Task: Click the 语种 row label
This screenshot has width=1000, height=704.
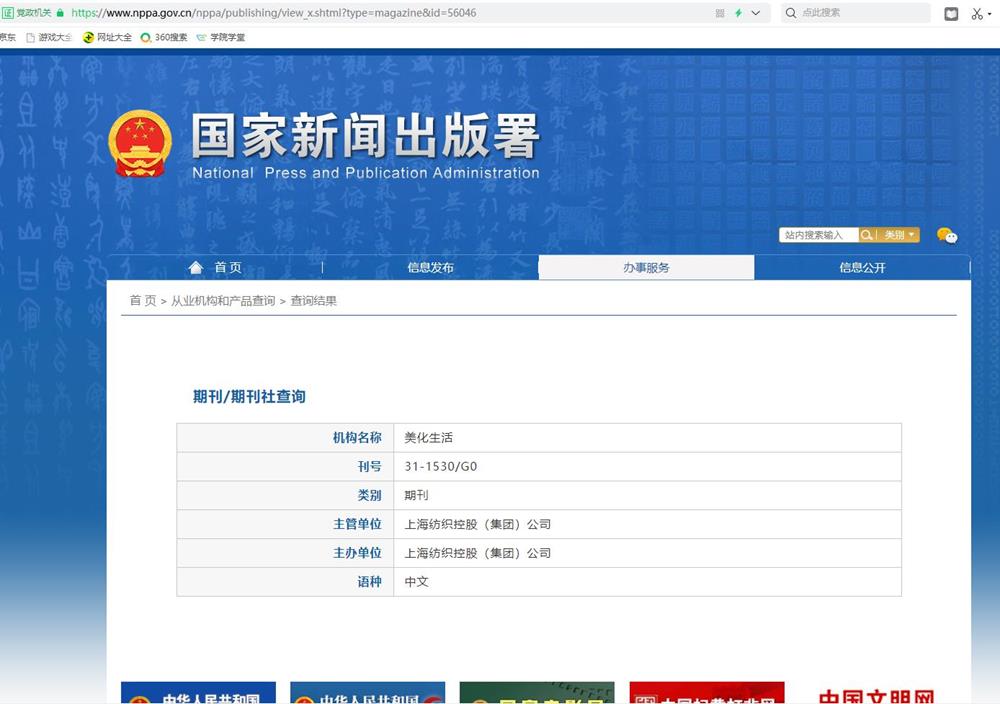Action: tap(369, 582)
